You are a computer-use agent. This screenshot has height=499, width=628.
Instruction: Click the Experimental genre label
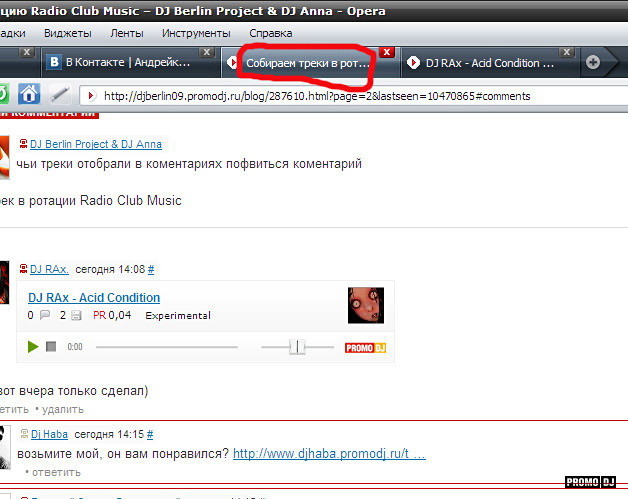pyautogui.click(x=178, y=316)
